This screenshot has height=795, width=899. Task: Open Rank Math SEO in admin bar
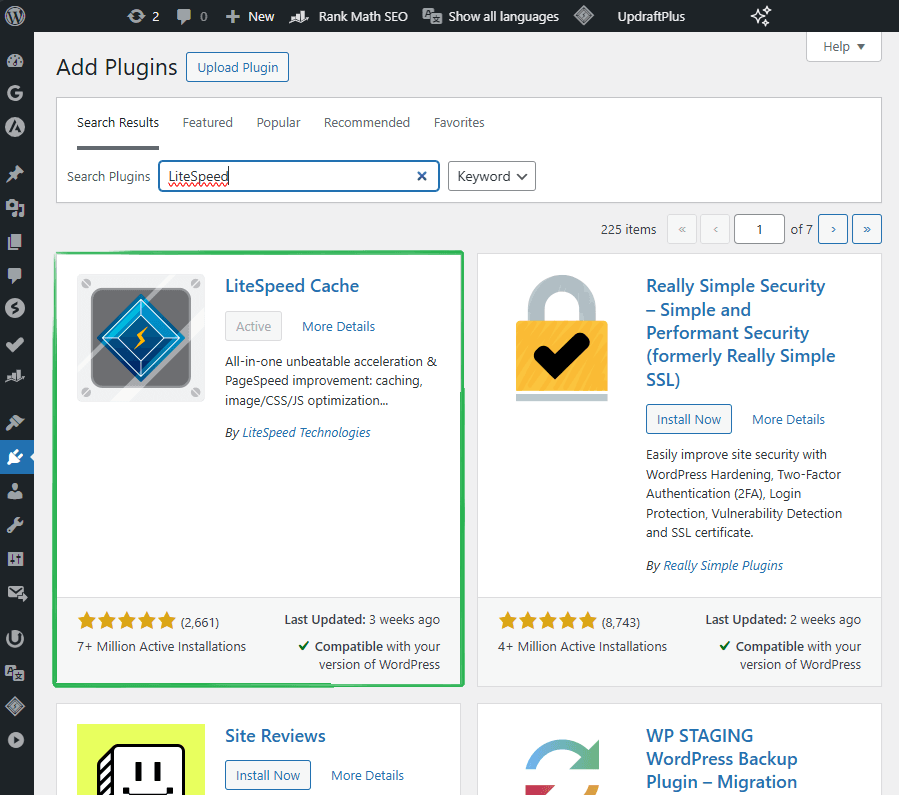point(349,16)
